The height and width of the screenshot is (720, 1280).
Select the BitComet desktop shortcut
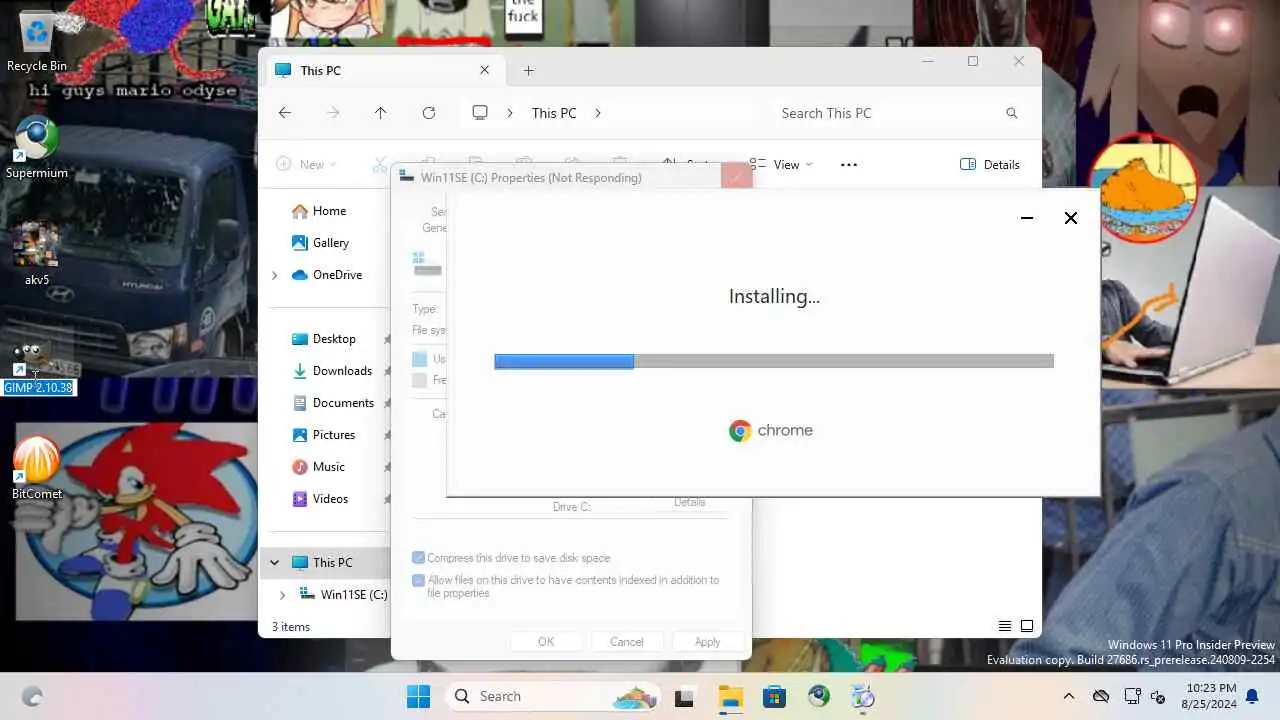36,469
